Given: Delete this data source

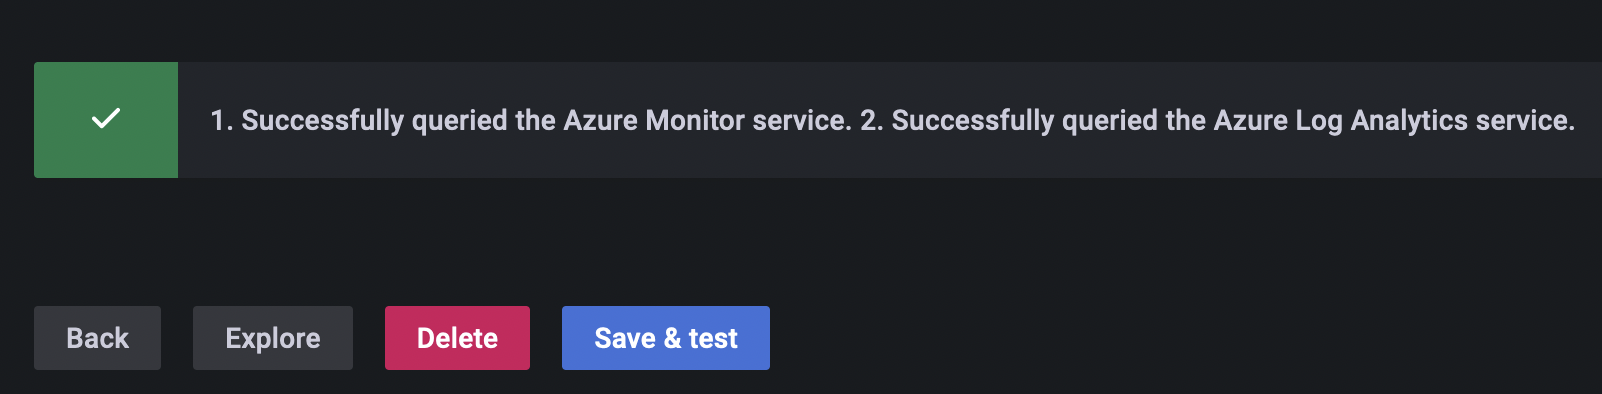Looking at the screenshot, I should pyautogui.click(x=457, y=338).
